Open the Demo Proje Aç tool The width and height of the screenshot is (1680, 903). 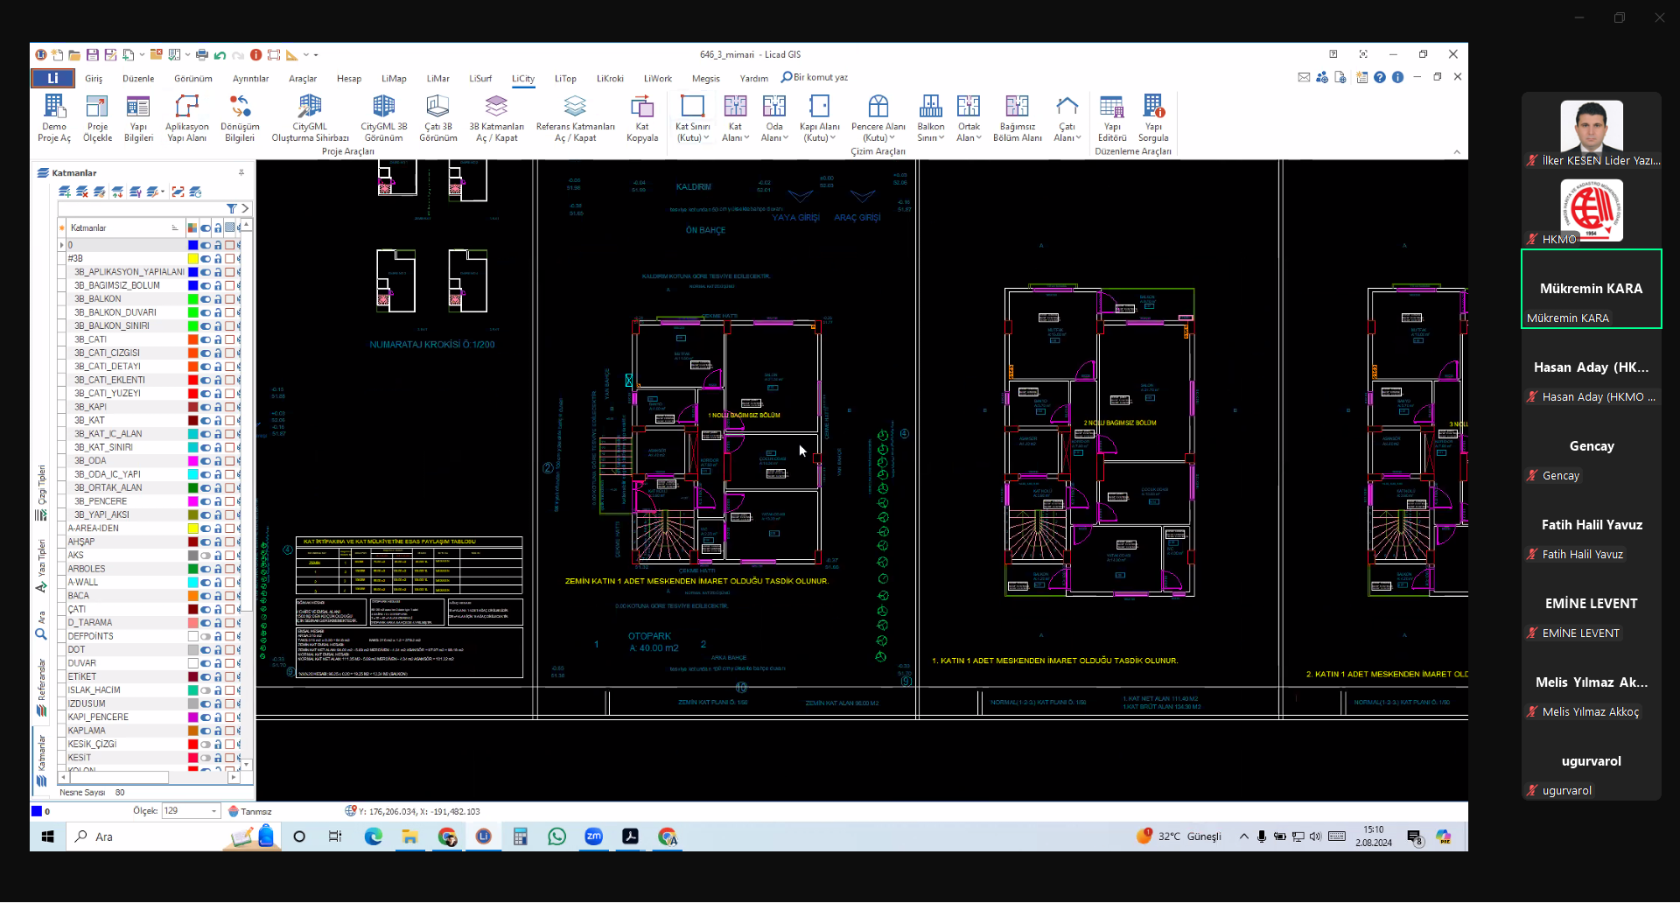pos(54,118)
